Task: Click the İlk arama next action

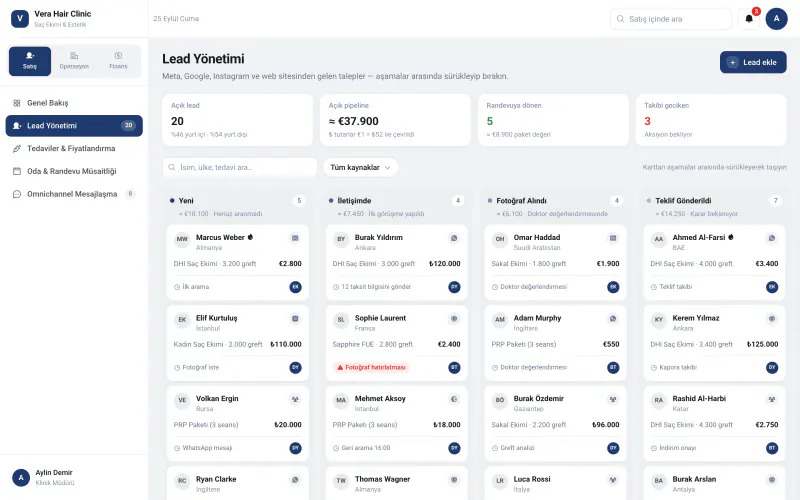Action: (x=192, y=287)
